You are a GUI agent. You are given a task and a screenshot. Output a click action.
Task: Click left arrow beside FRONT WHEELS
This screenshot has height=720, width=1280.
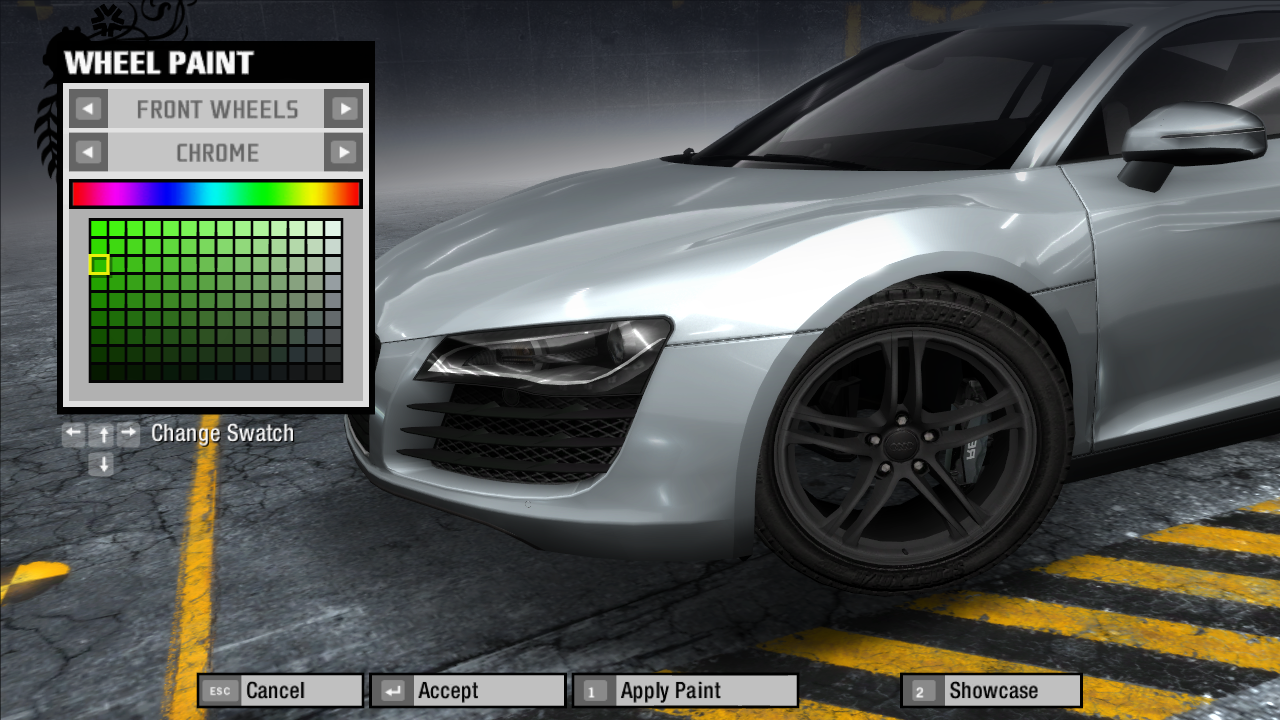(89, 109)
